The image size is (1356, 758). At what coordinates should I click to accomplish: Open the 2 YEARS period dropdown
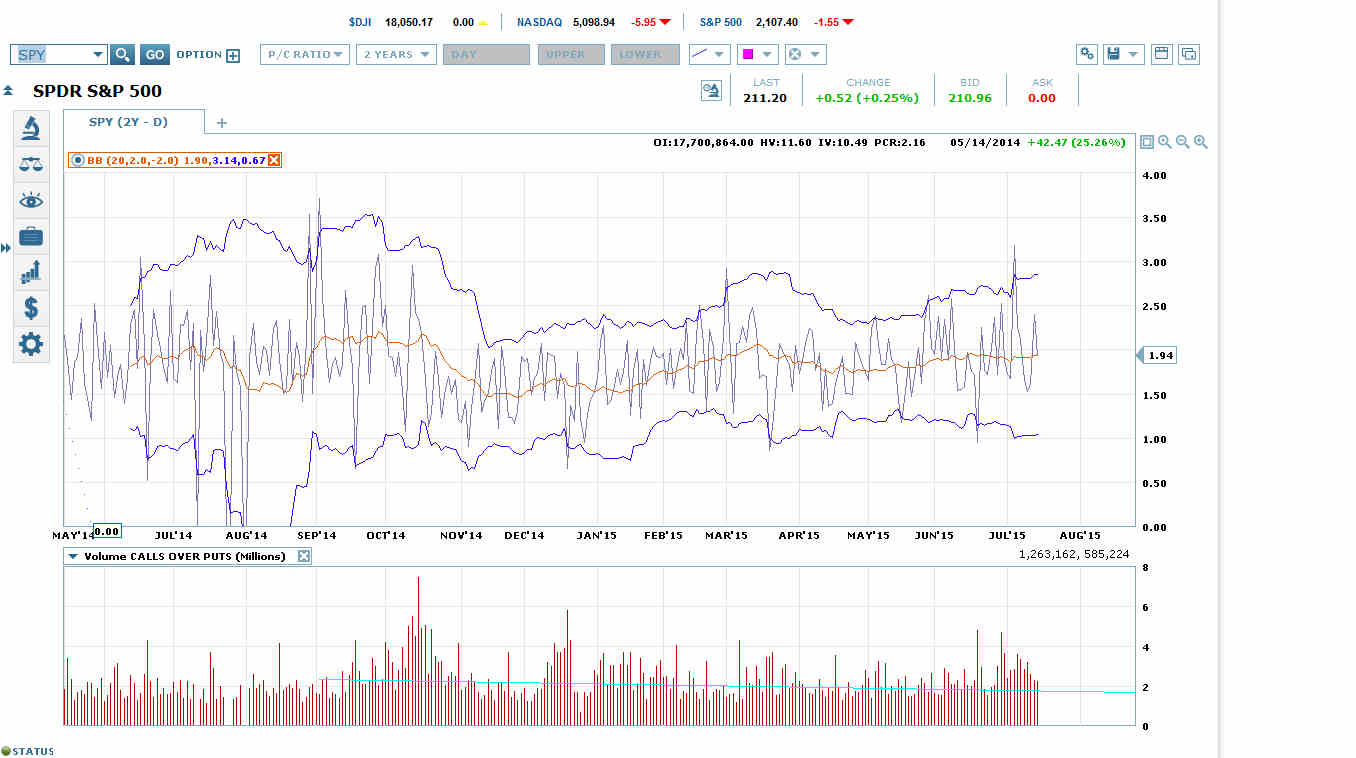(x=396, y=55)
